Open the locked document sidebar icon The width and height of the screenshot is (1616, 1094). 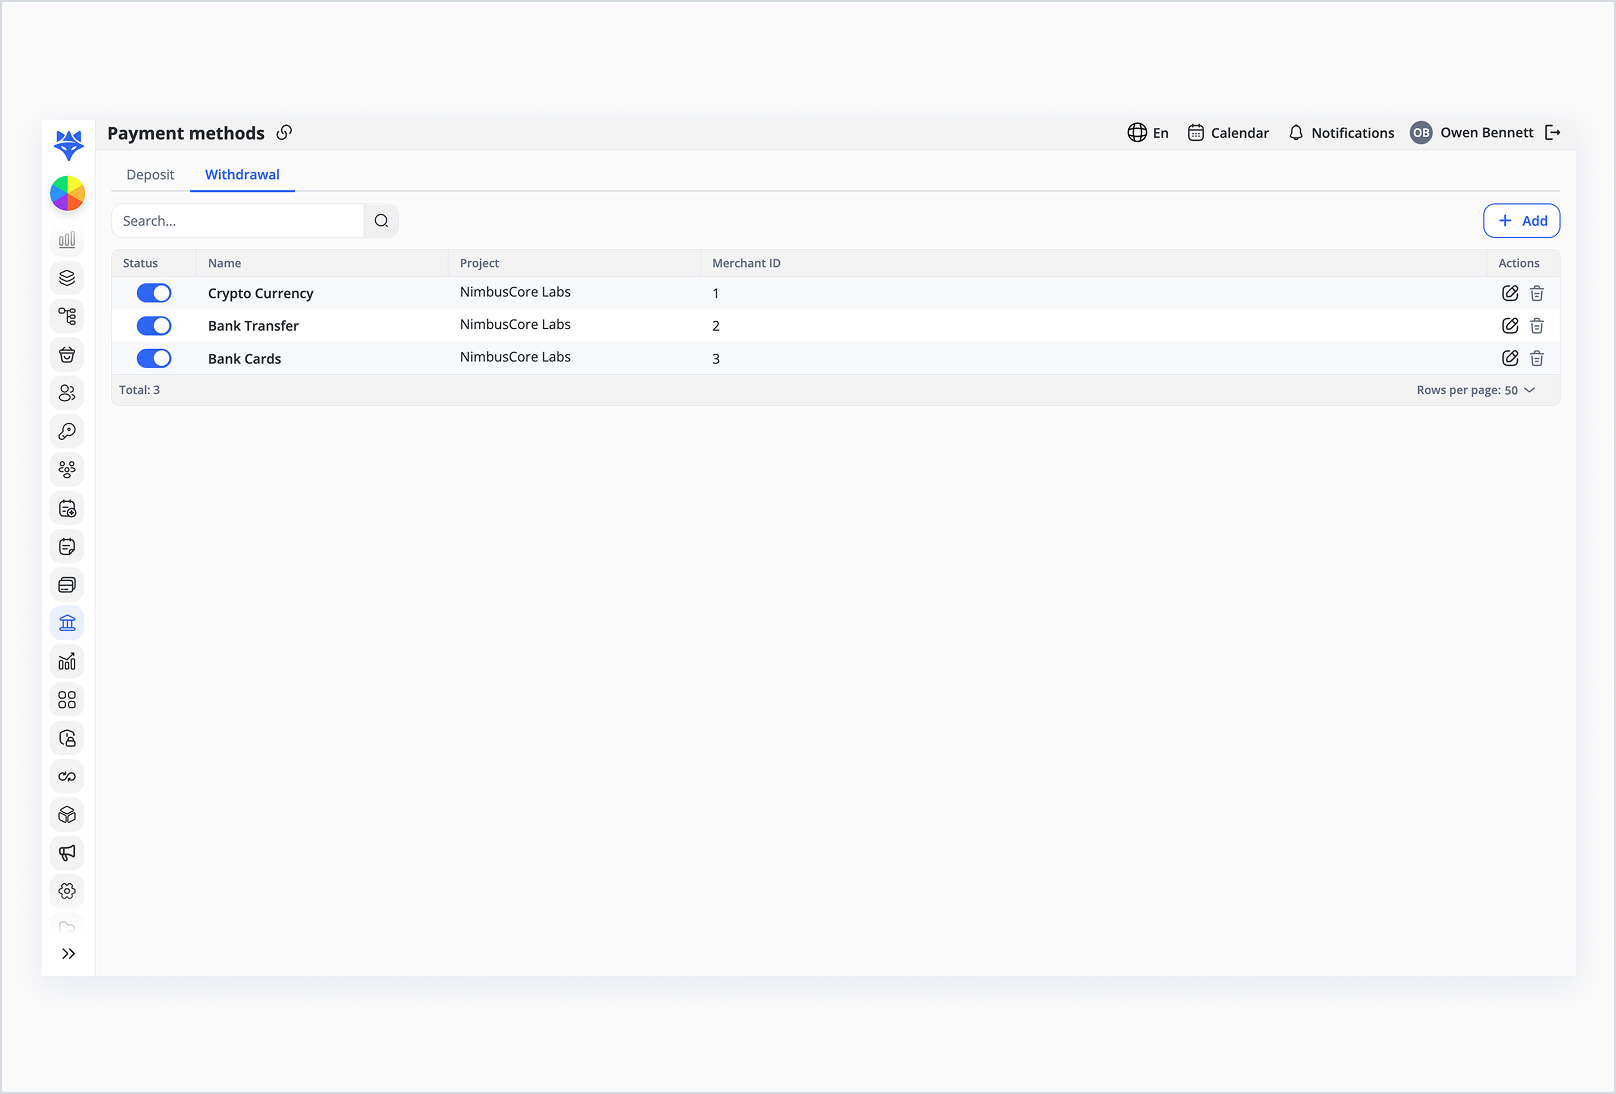pyautogui.click(x=67, y=738)
